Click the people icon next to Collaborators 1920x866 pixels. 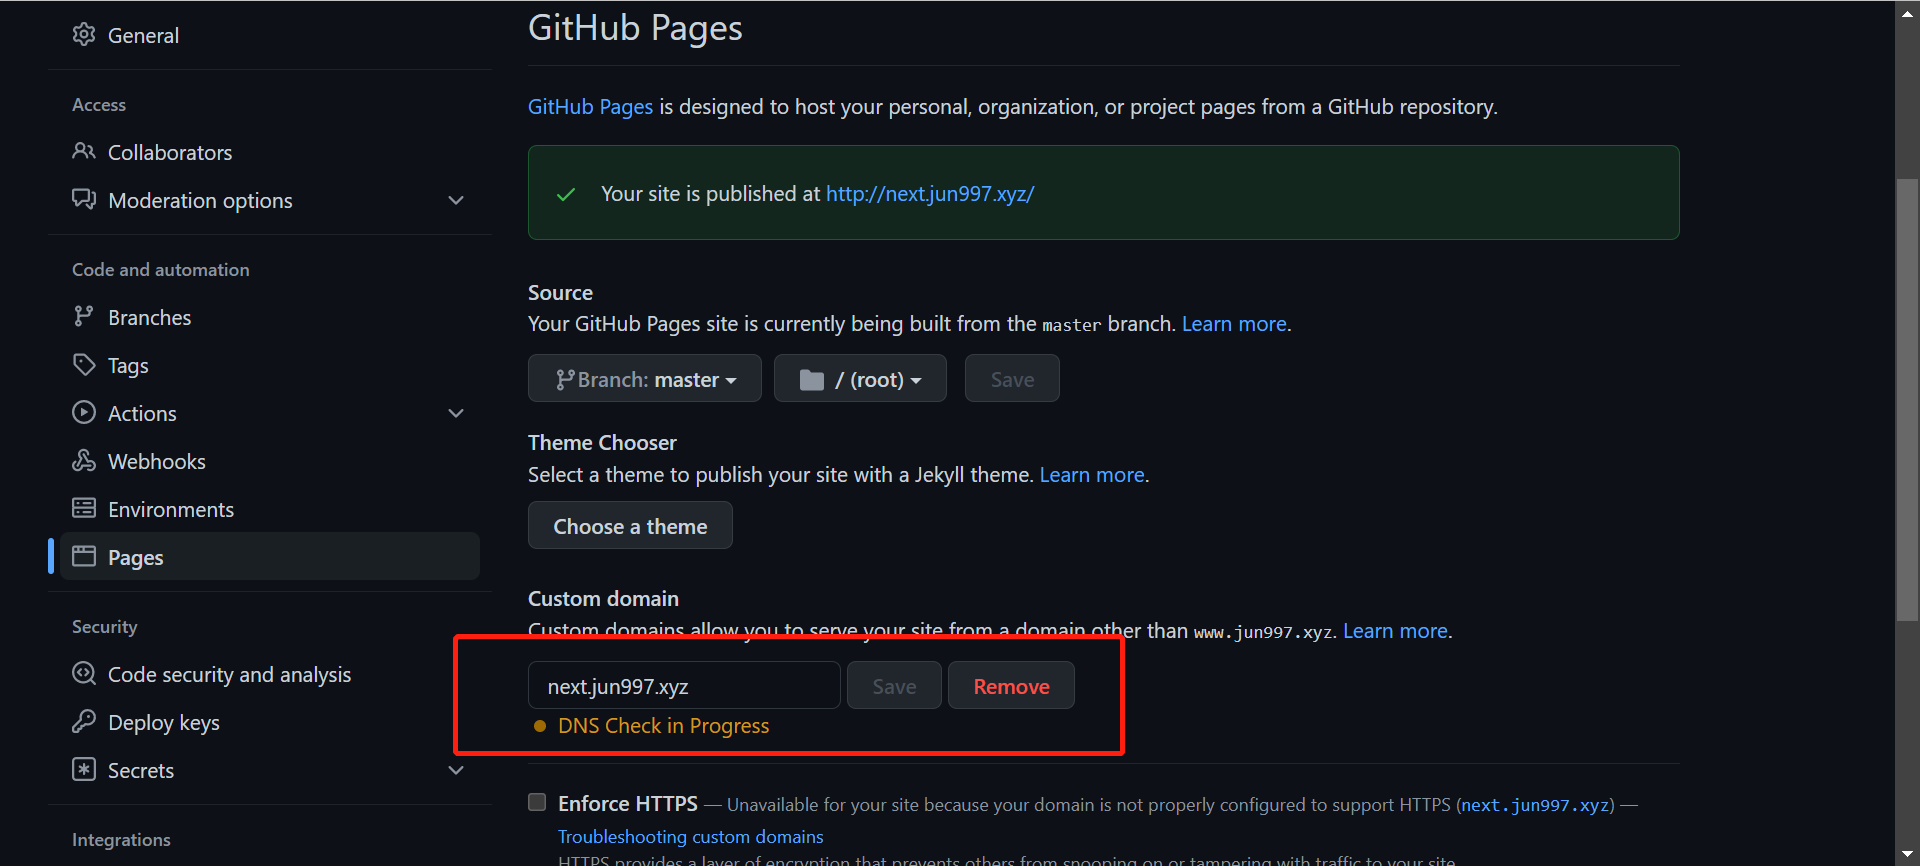coord(84,151)
